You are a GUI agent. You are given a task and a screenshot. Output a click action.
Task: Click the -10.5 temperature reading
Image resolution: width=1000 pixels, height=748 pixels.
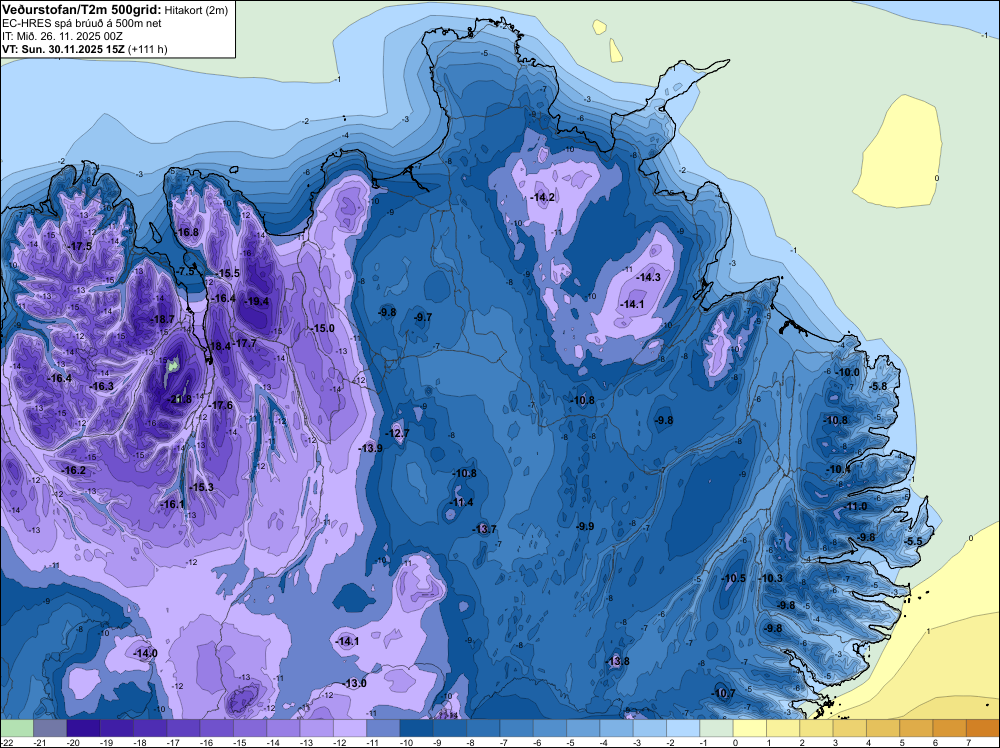(734, 578)
